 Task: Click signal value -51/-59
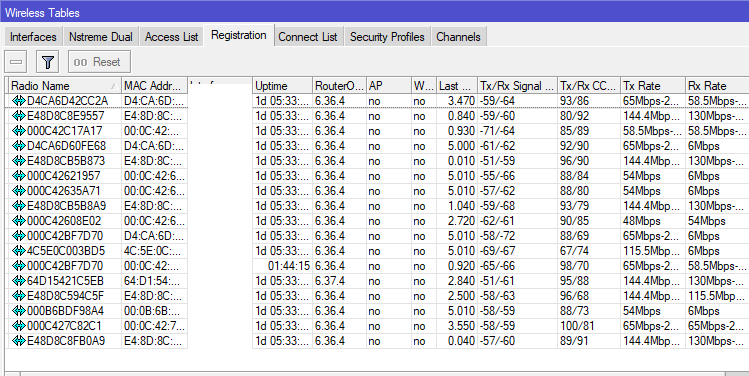pyautogui.click(x=497, y=161)
